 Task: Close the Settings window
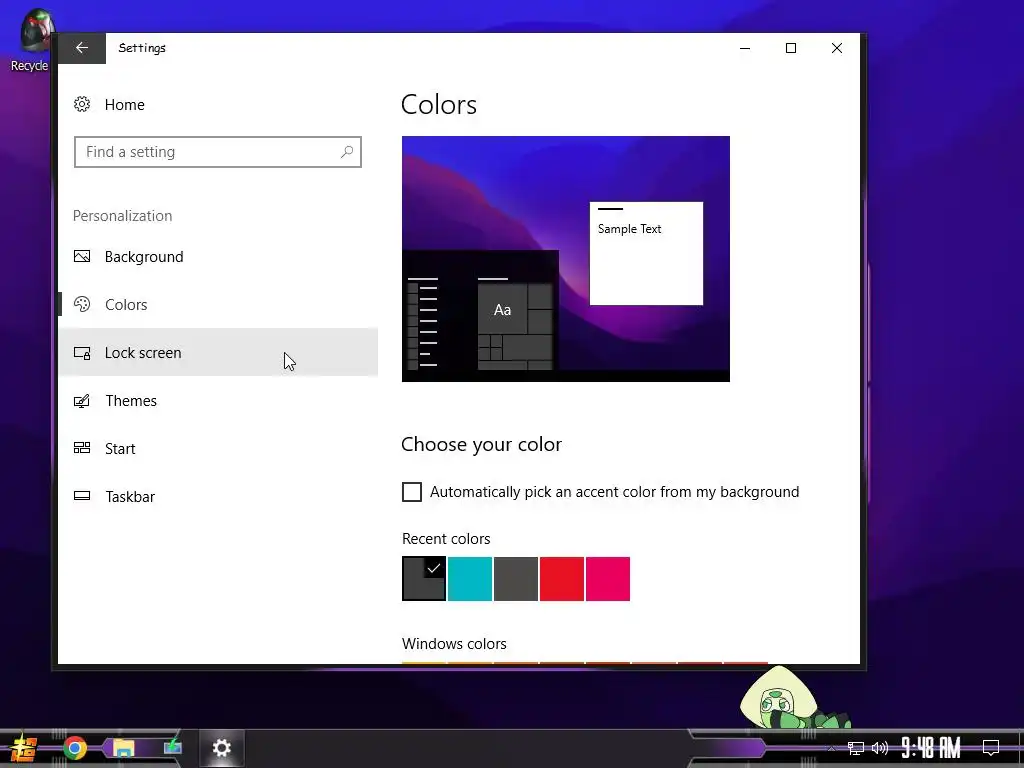(x=837, y=48)
